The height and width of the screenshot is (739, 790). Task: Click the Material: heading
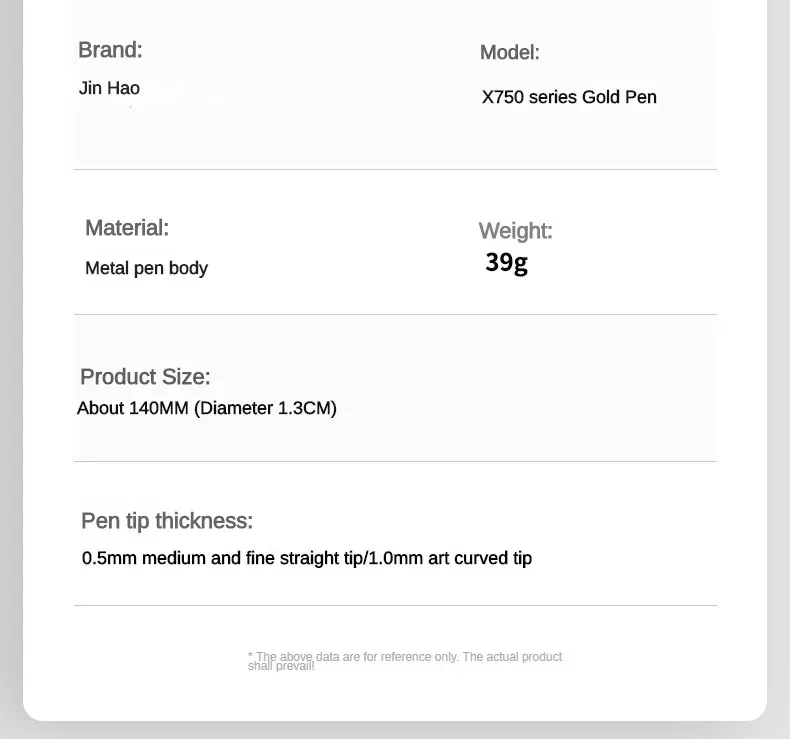(127, 228)
